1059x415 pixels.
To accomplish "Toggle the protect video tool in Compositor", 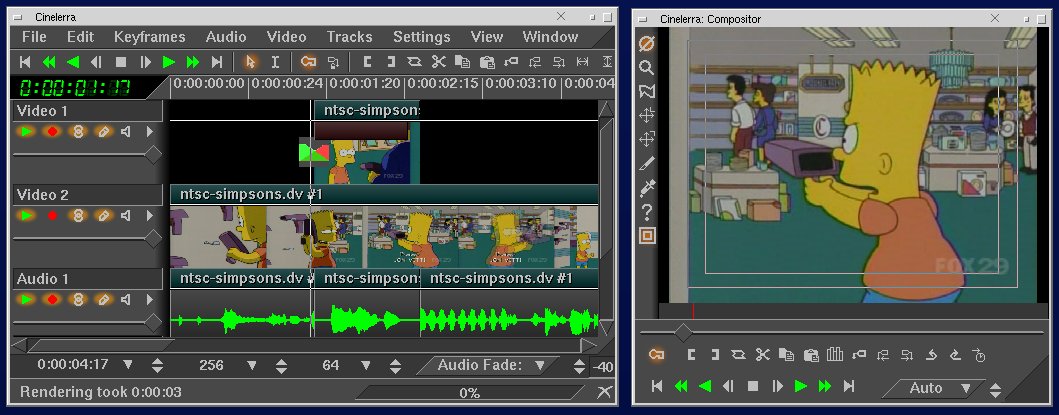I will [x=646, y=44].
